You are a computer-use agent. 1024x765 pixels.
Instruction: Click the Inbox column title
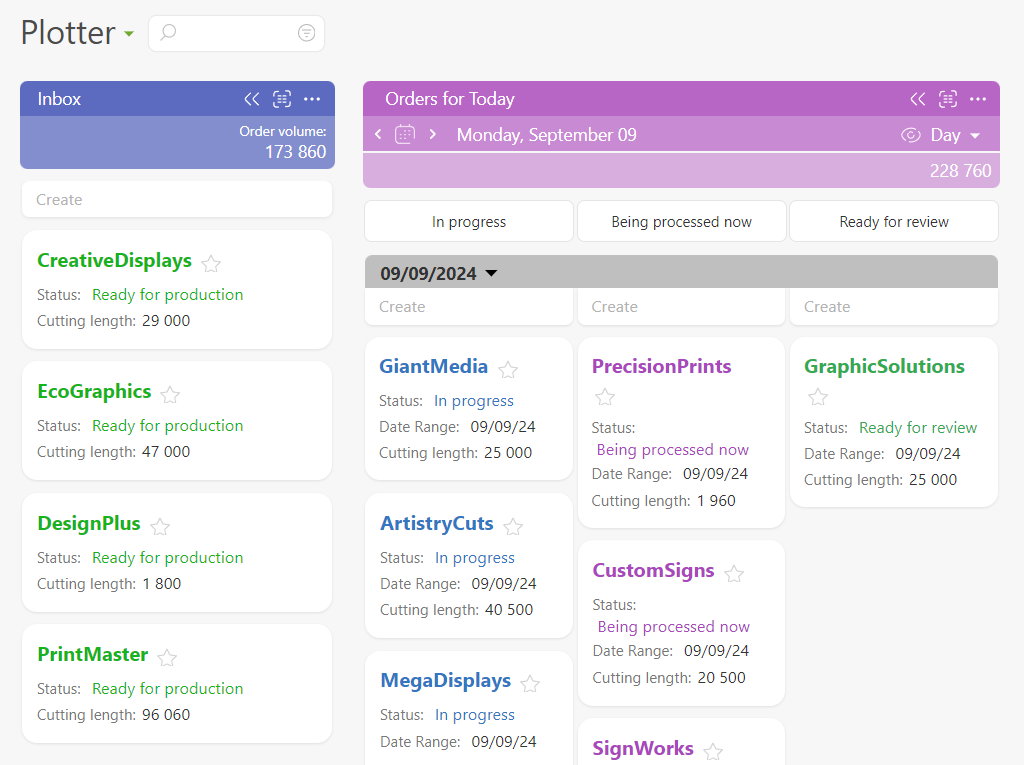59,99
